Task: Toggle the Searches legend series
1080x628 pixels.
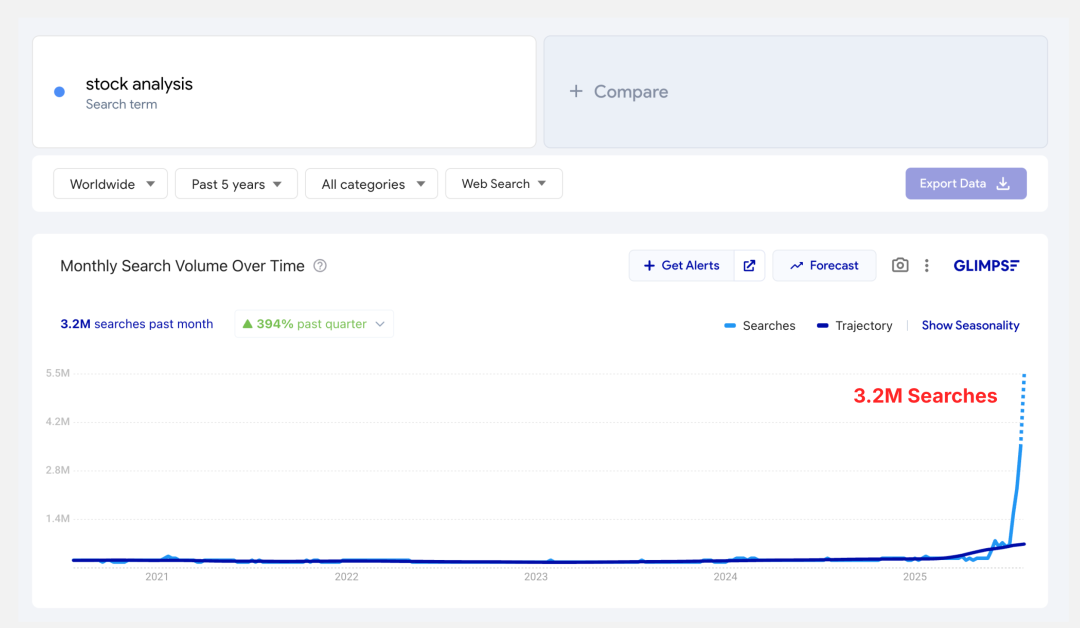Action: pyautogui.click(x=759, y=326)
